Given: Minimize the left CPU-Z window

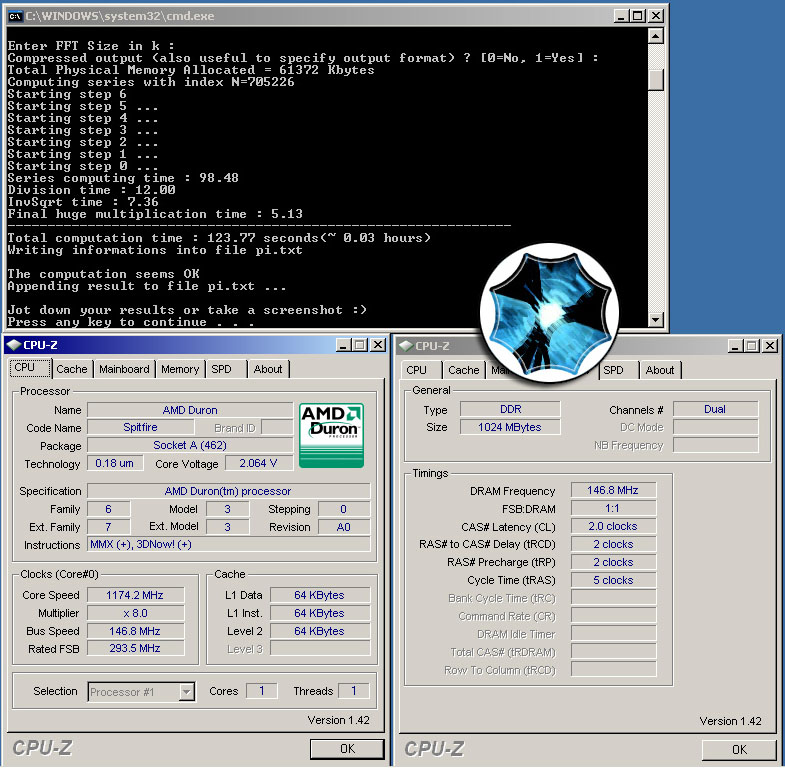Looking at the screenshot, I should 343,345.
